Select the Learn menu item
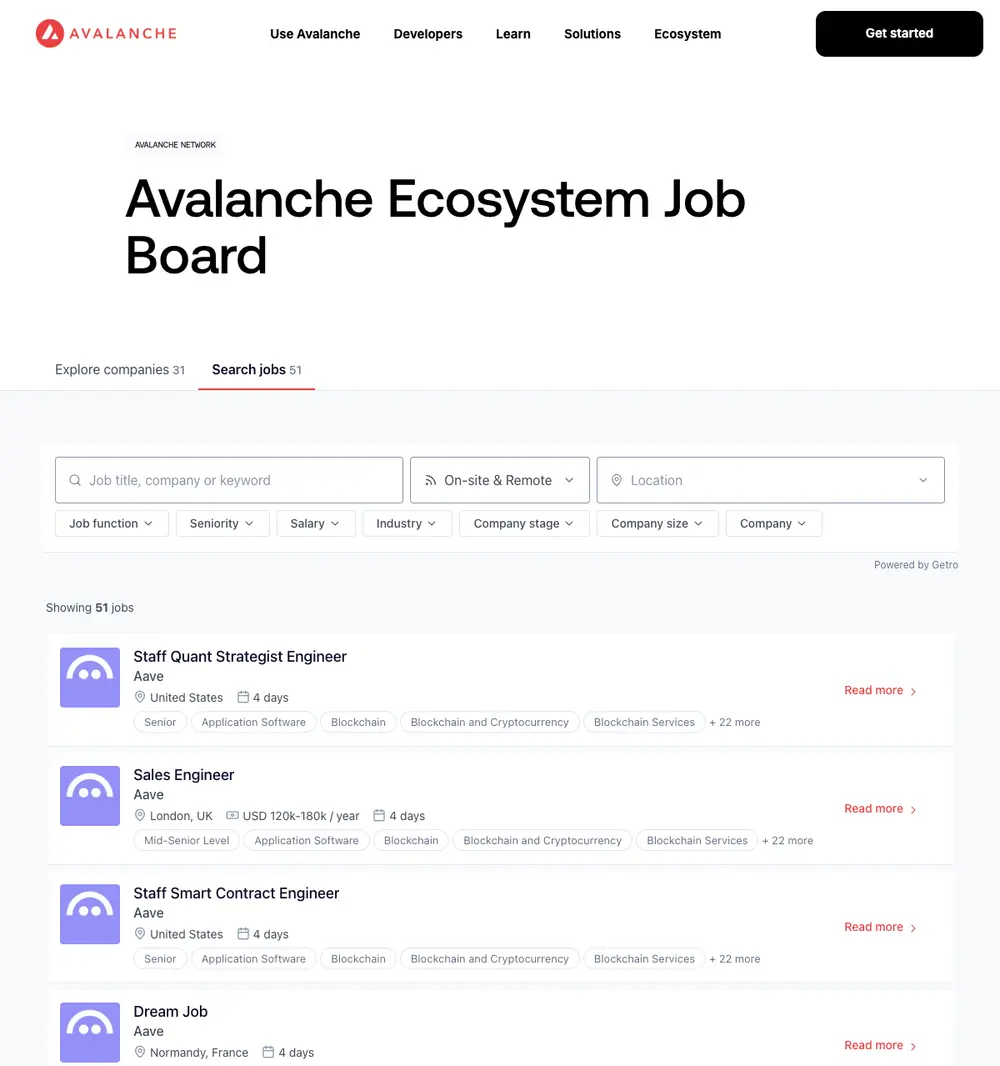This screenshot has height=1066, width=1000. pyautogui.click(x=513, y=34)
